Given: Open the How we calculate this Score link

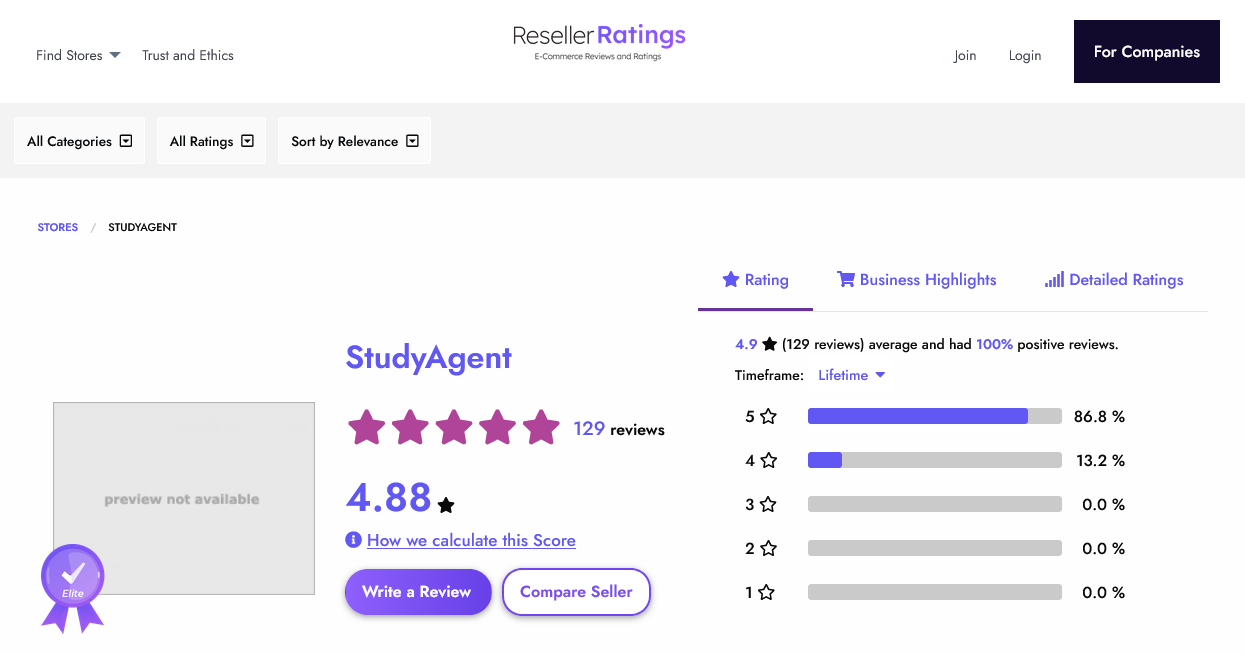Looking at the screenshot, I should (471, 540).
